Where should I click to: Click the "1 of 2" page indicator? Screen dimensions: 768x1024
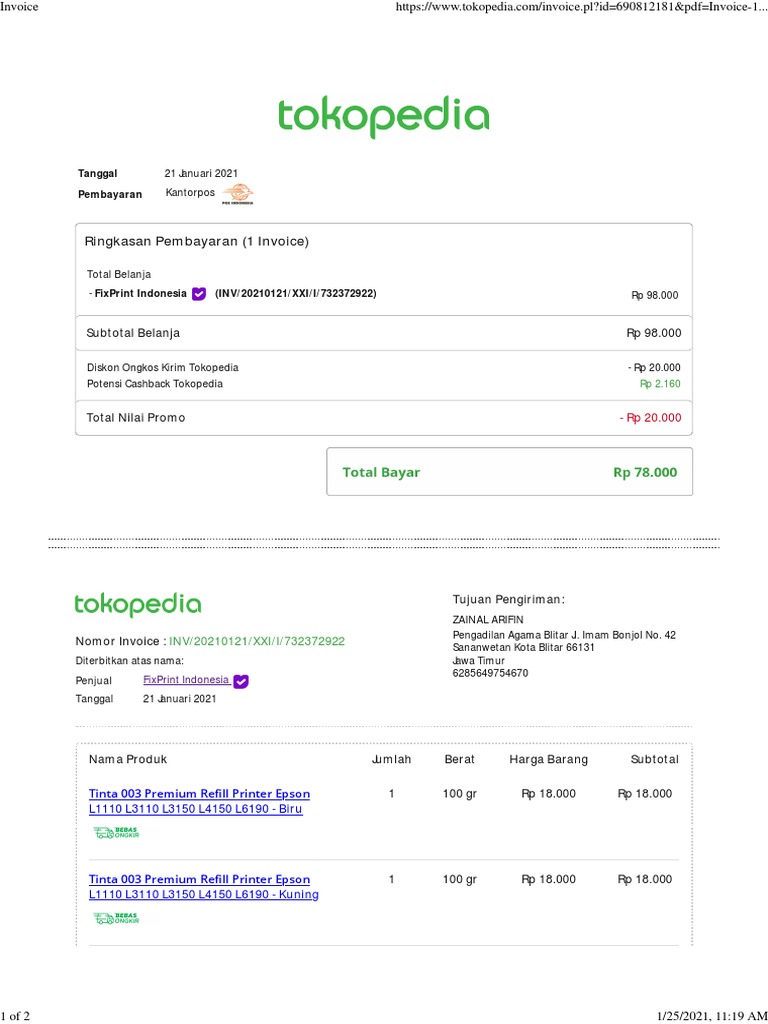pyautogui.click(x=15, y=1016)
